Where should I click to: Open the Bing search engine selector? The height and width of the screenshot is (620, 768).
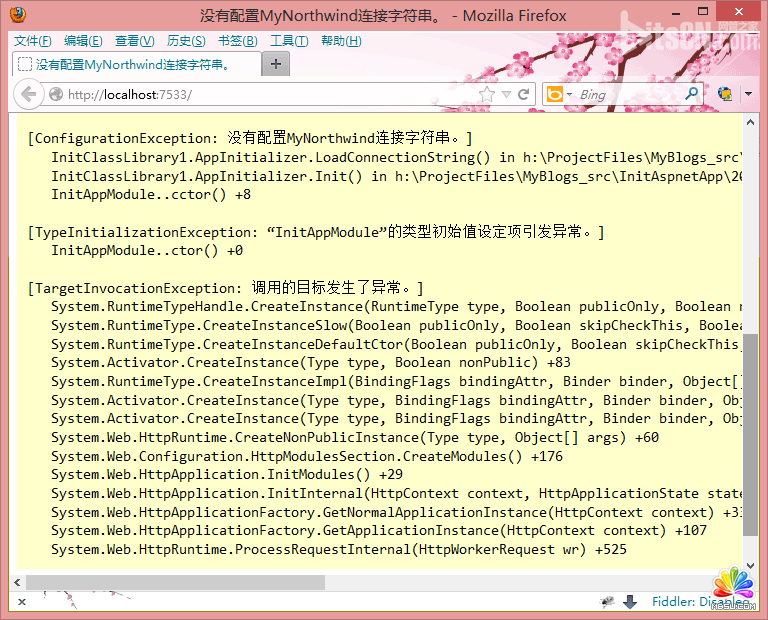coord(559,94)
